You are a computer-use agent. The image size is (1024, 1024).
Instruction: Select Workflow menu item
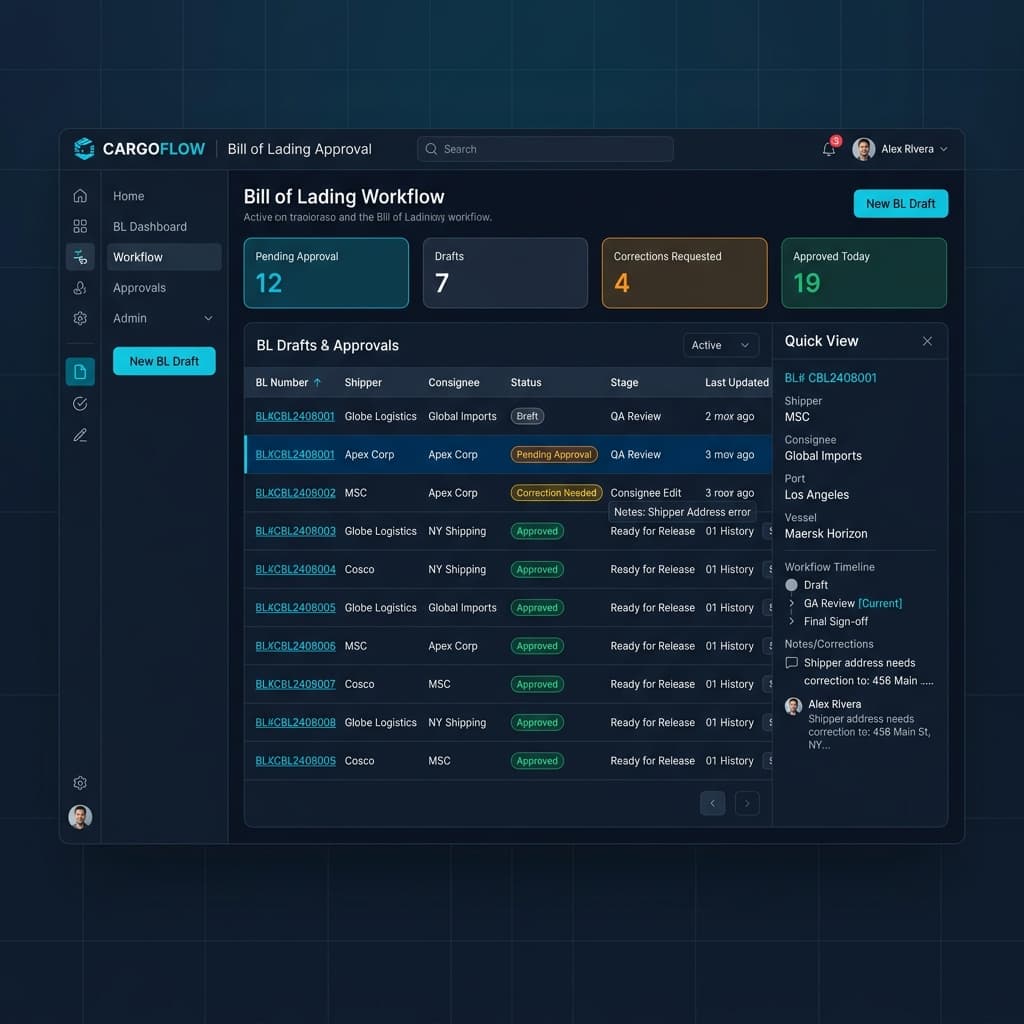[x=164, y=257]
